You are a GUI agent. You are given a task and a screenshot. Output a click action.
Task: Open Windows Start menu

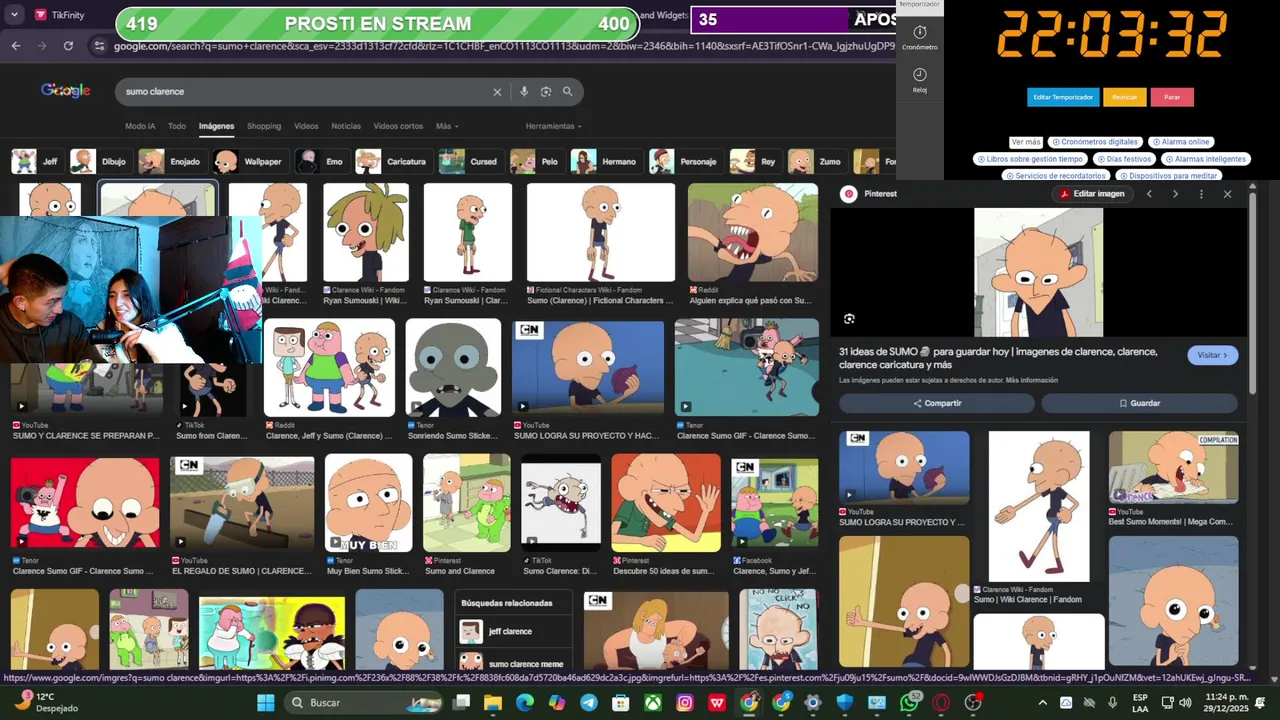(x=266, y=703)
